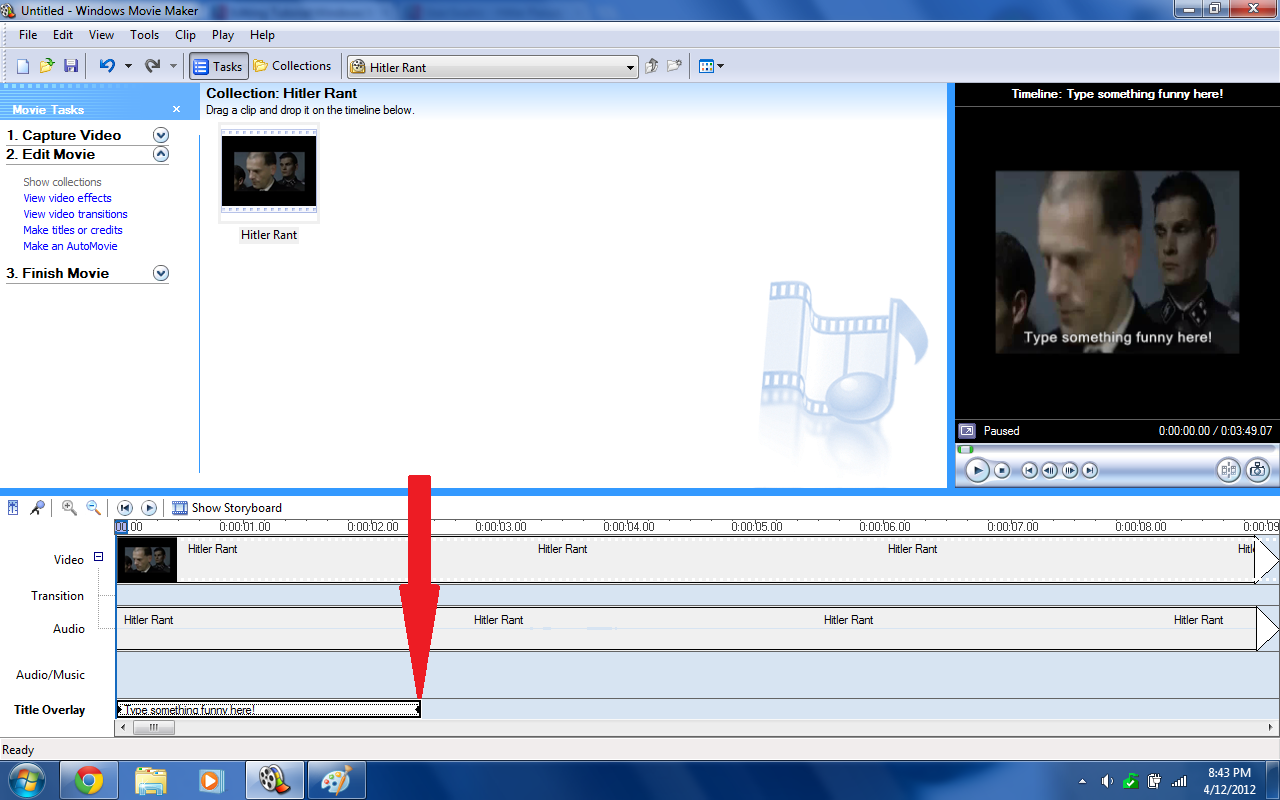Jump forward in preview monitor
Screen dimensions: 1280x800
coord(1090,470)
